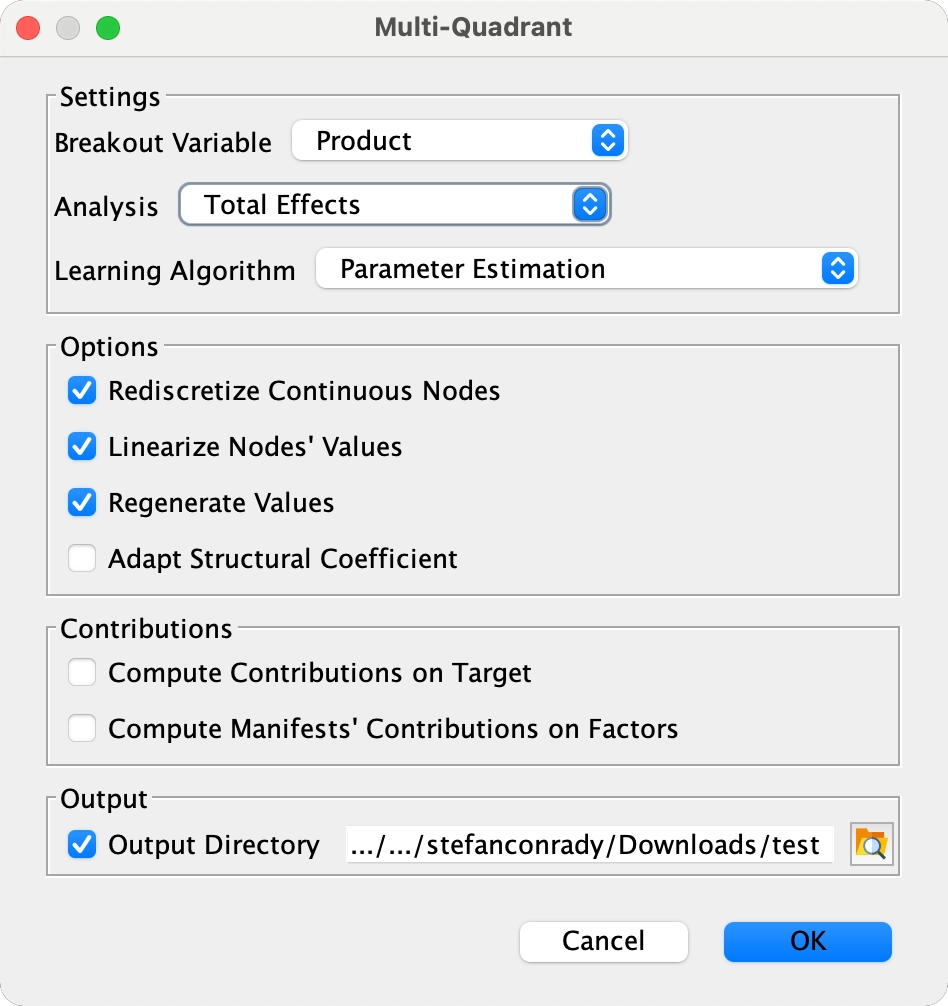
Task: Click the Learning Algorithm dropdown arrow
Action: click(x=838, y=270)
